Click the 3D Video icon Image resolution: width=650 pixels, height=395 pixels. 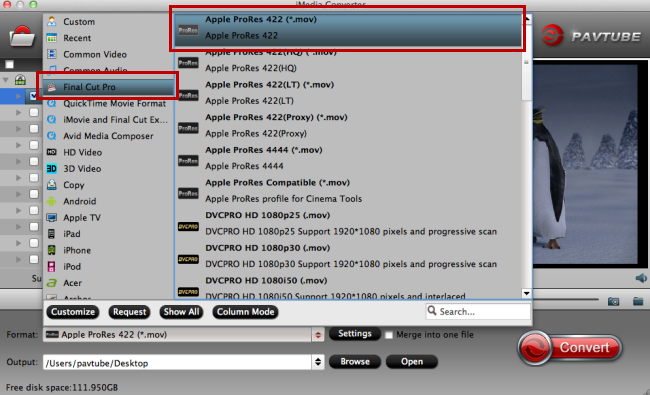tap(52, 168)
